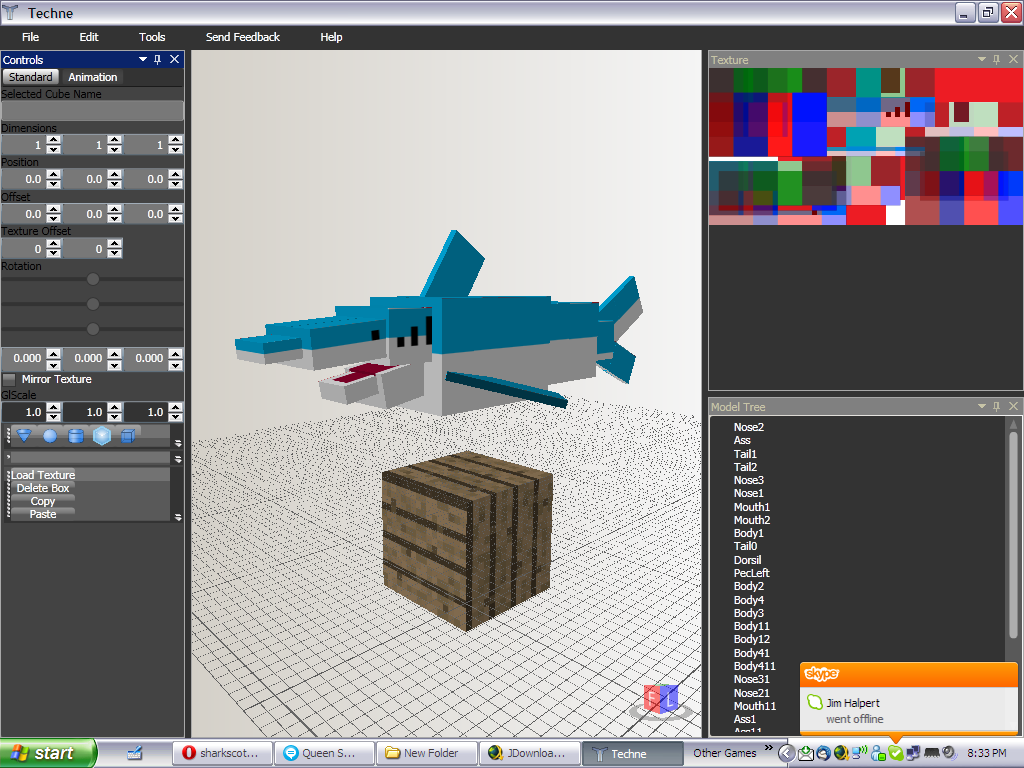
Task: Select Dorsil in the Model Tree
Action: pyautogui.click(x=747, y=559)
